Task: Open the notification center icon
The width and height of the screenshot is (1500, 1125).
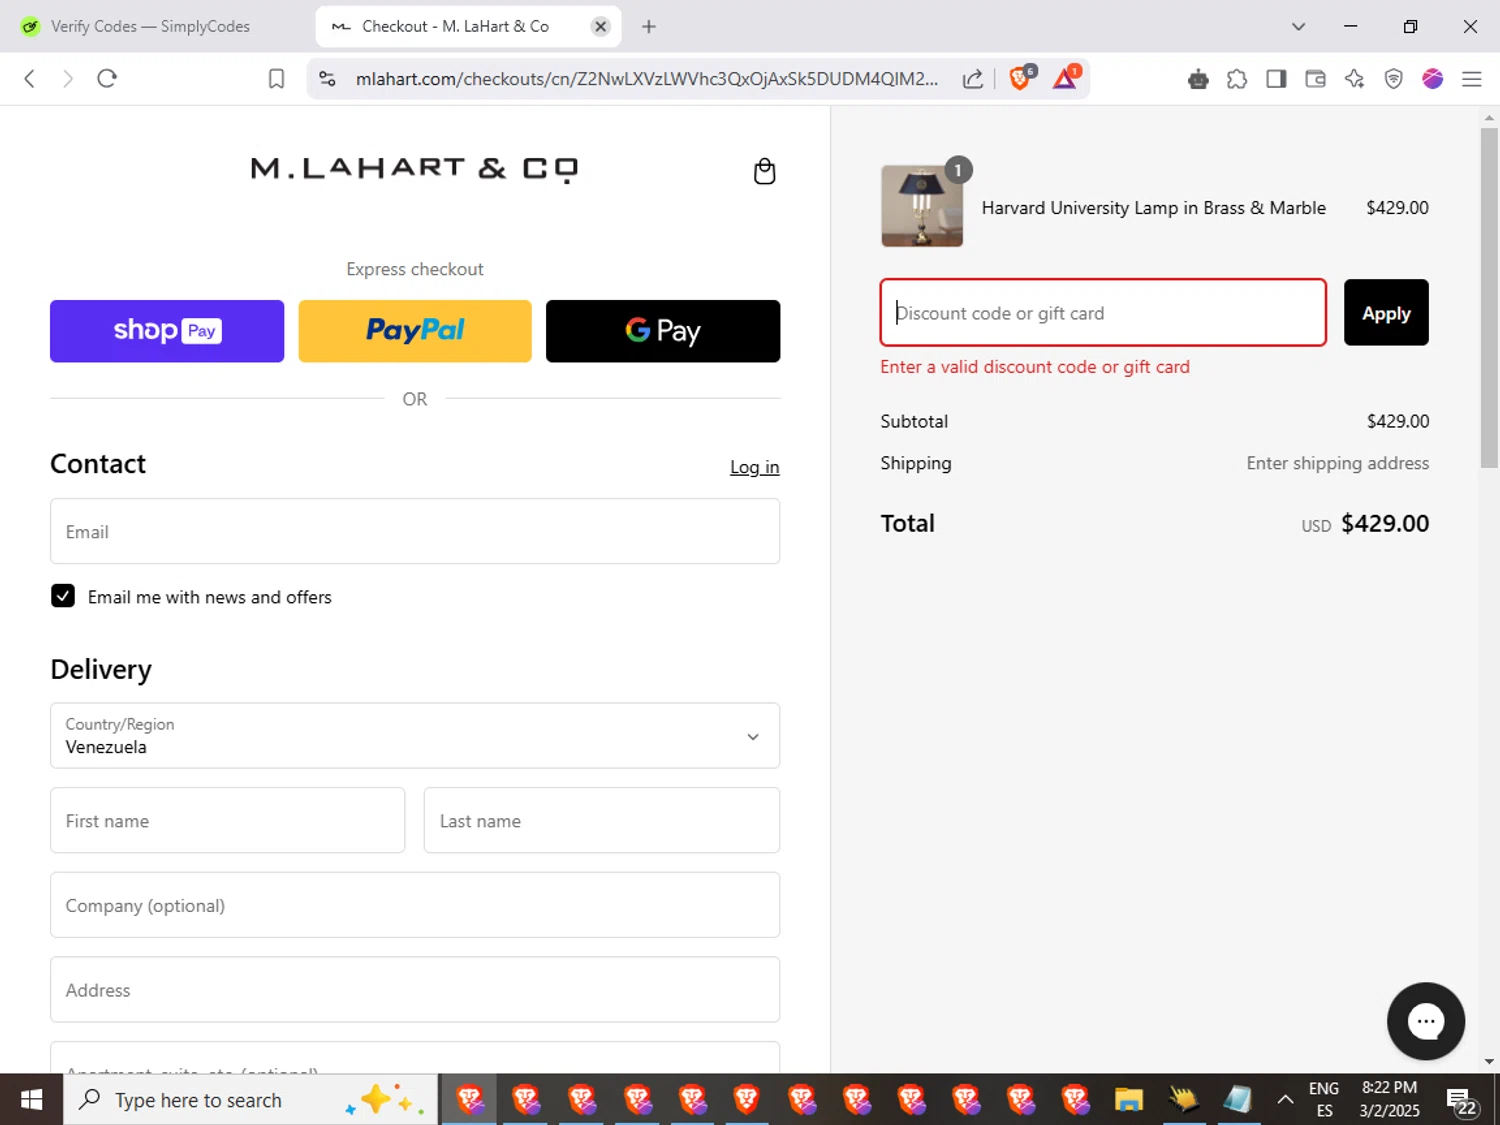Action: click(x=1460, y=1101)
